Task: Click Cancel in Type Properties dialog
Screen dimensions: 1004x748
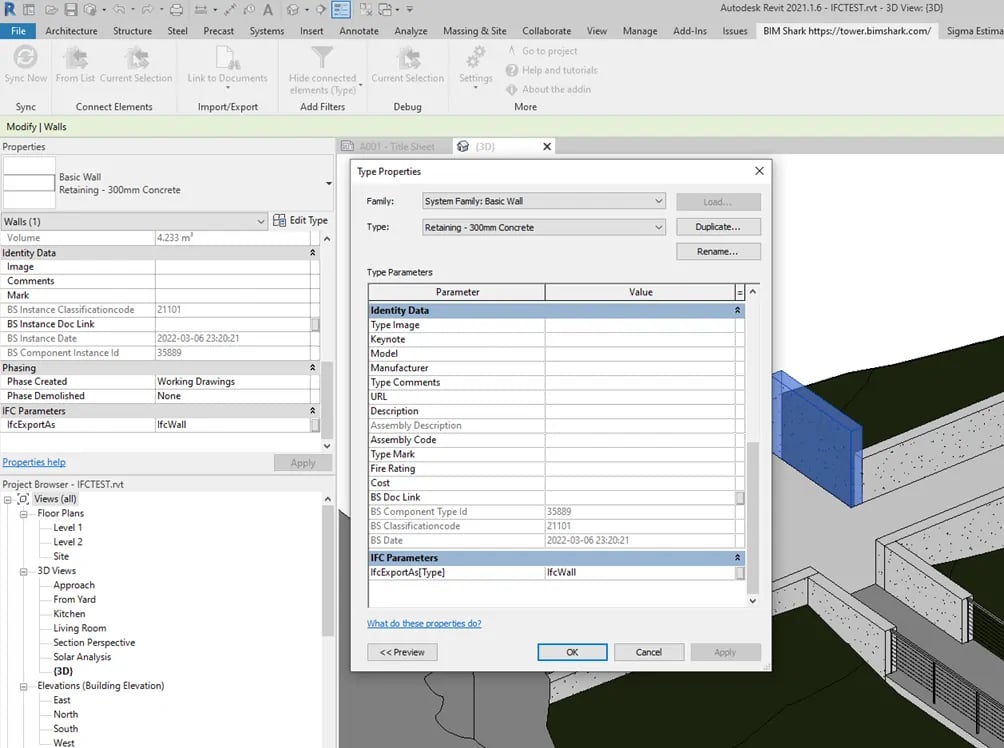Action: tap(649, 652)
